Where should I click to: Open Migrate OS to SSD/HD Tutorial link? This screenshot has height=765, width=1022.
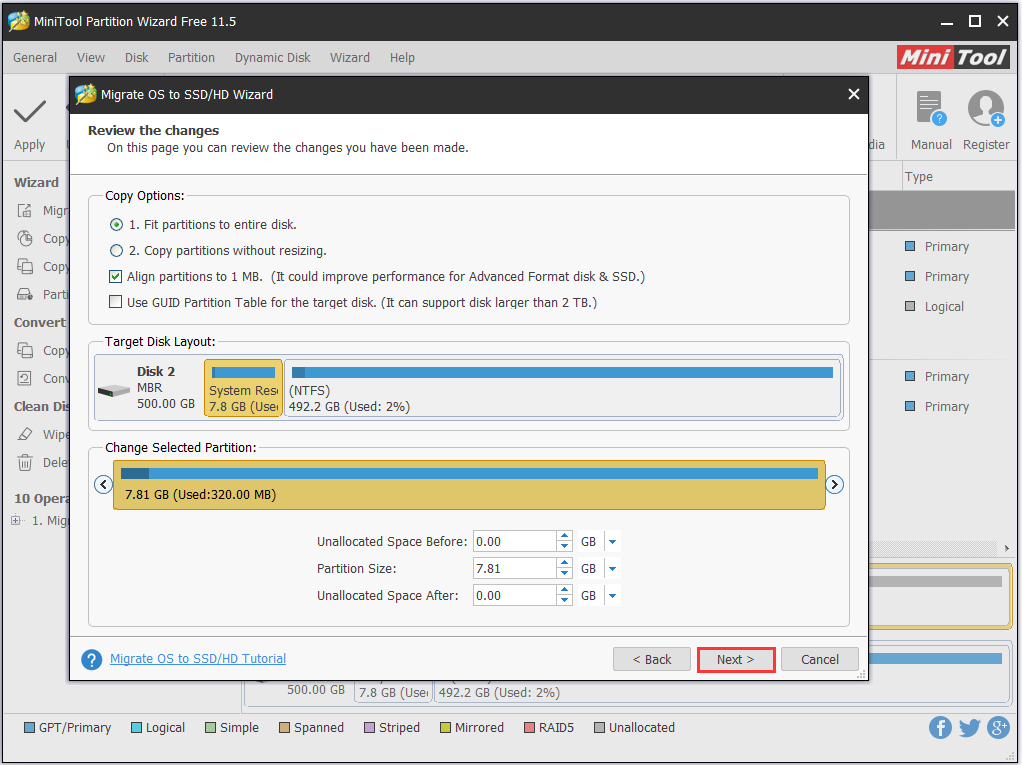[198, 659]
